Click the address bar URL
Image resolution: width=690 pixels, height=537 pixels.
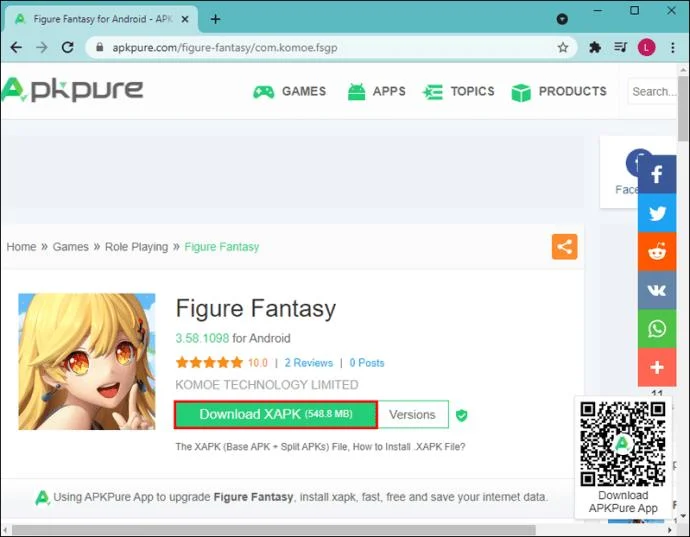(225, 48)
